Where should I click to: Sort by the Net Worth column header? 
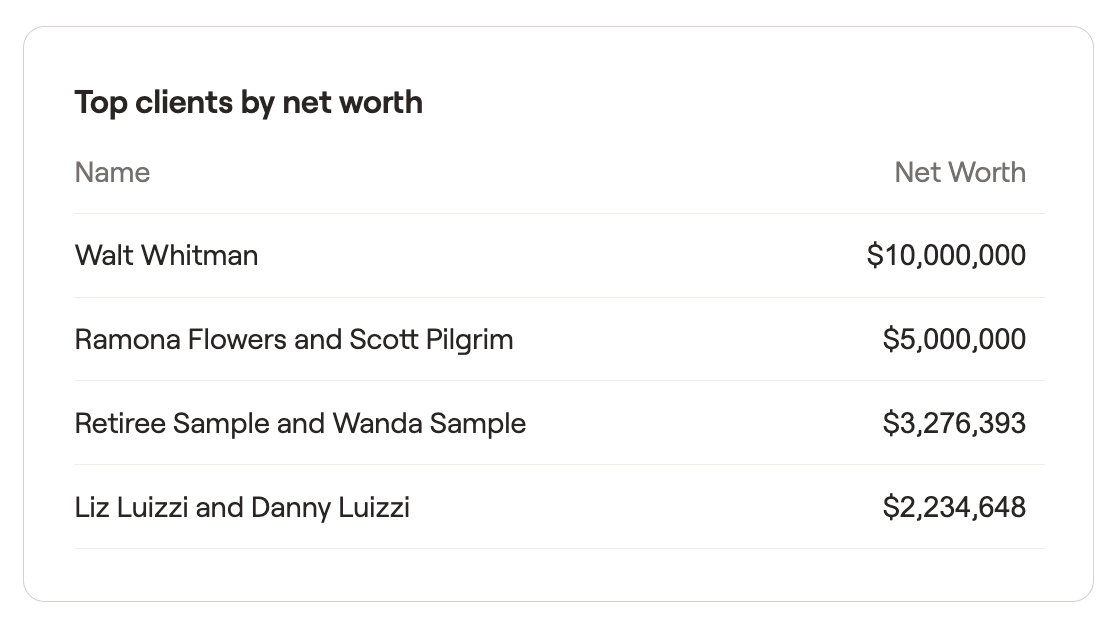(x=959, y=172)
